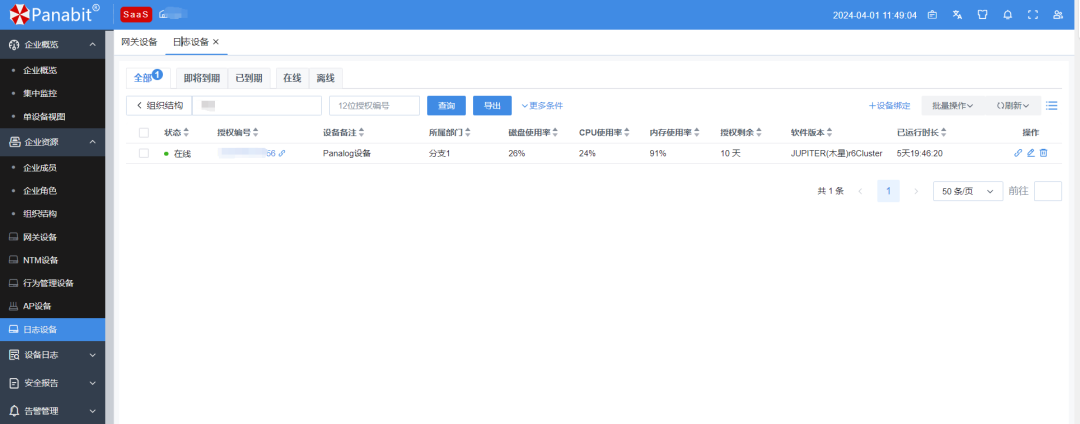Viewport: 1080px width, 424px height.
Task: Click the red SaaS badge
Action: (136, 14)
